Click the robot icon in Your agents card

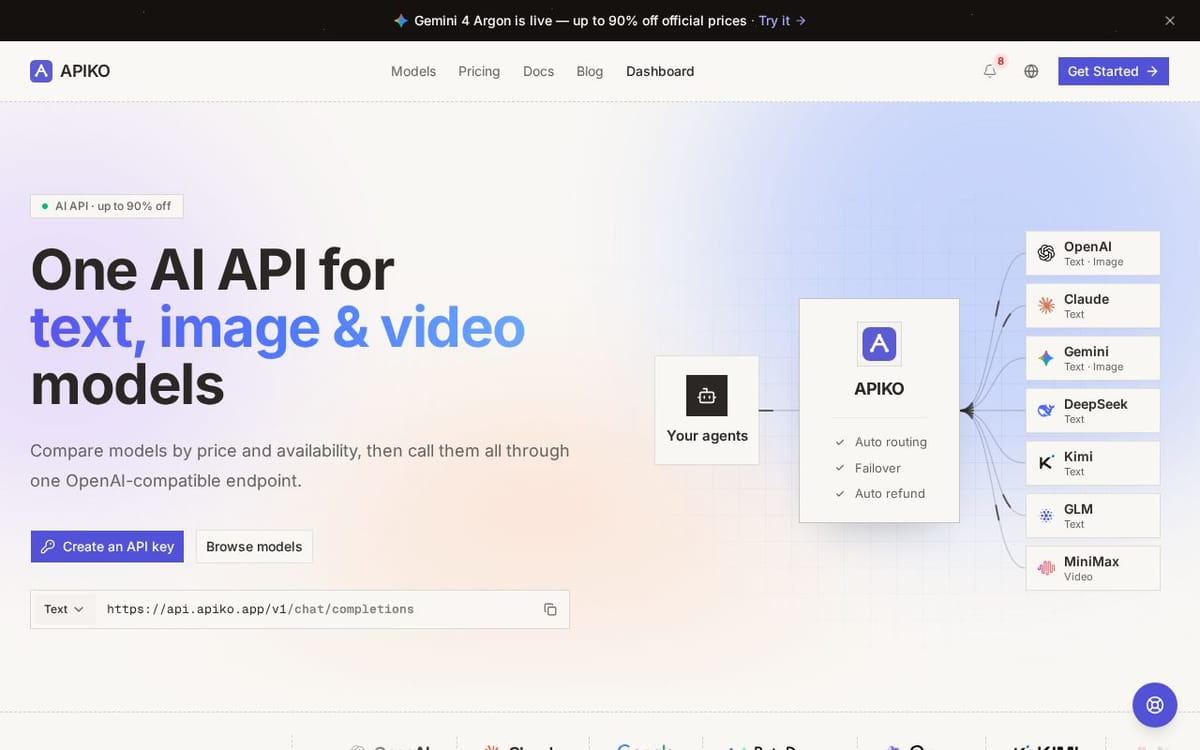[707, 396]
